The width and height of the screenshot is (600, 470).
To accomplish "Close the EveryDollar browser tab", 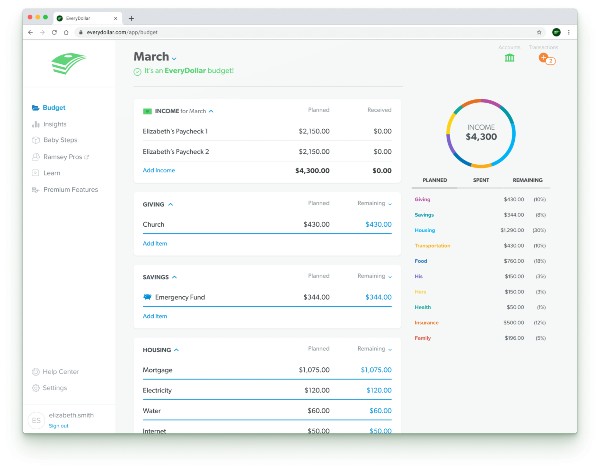I will [115, 18].
